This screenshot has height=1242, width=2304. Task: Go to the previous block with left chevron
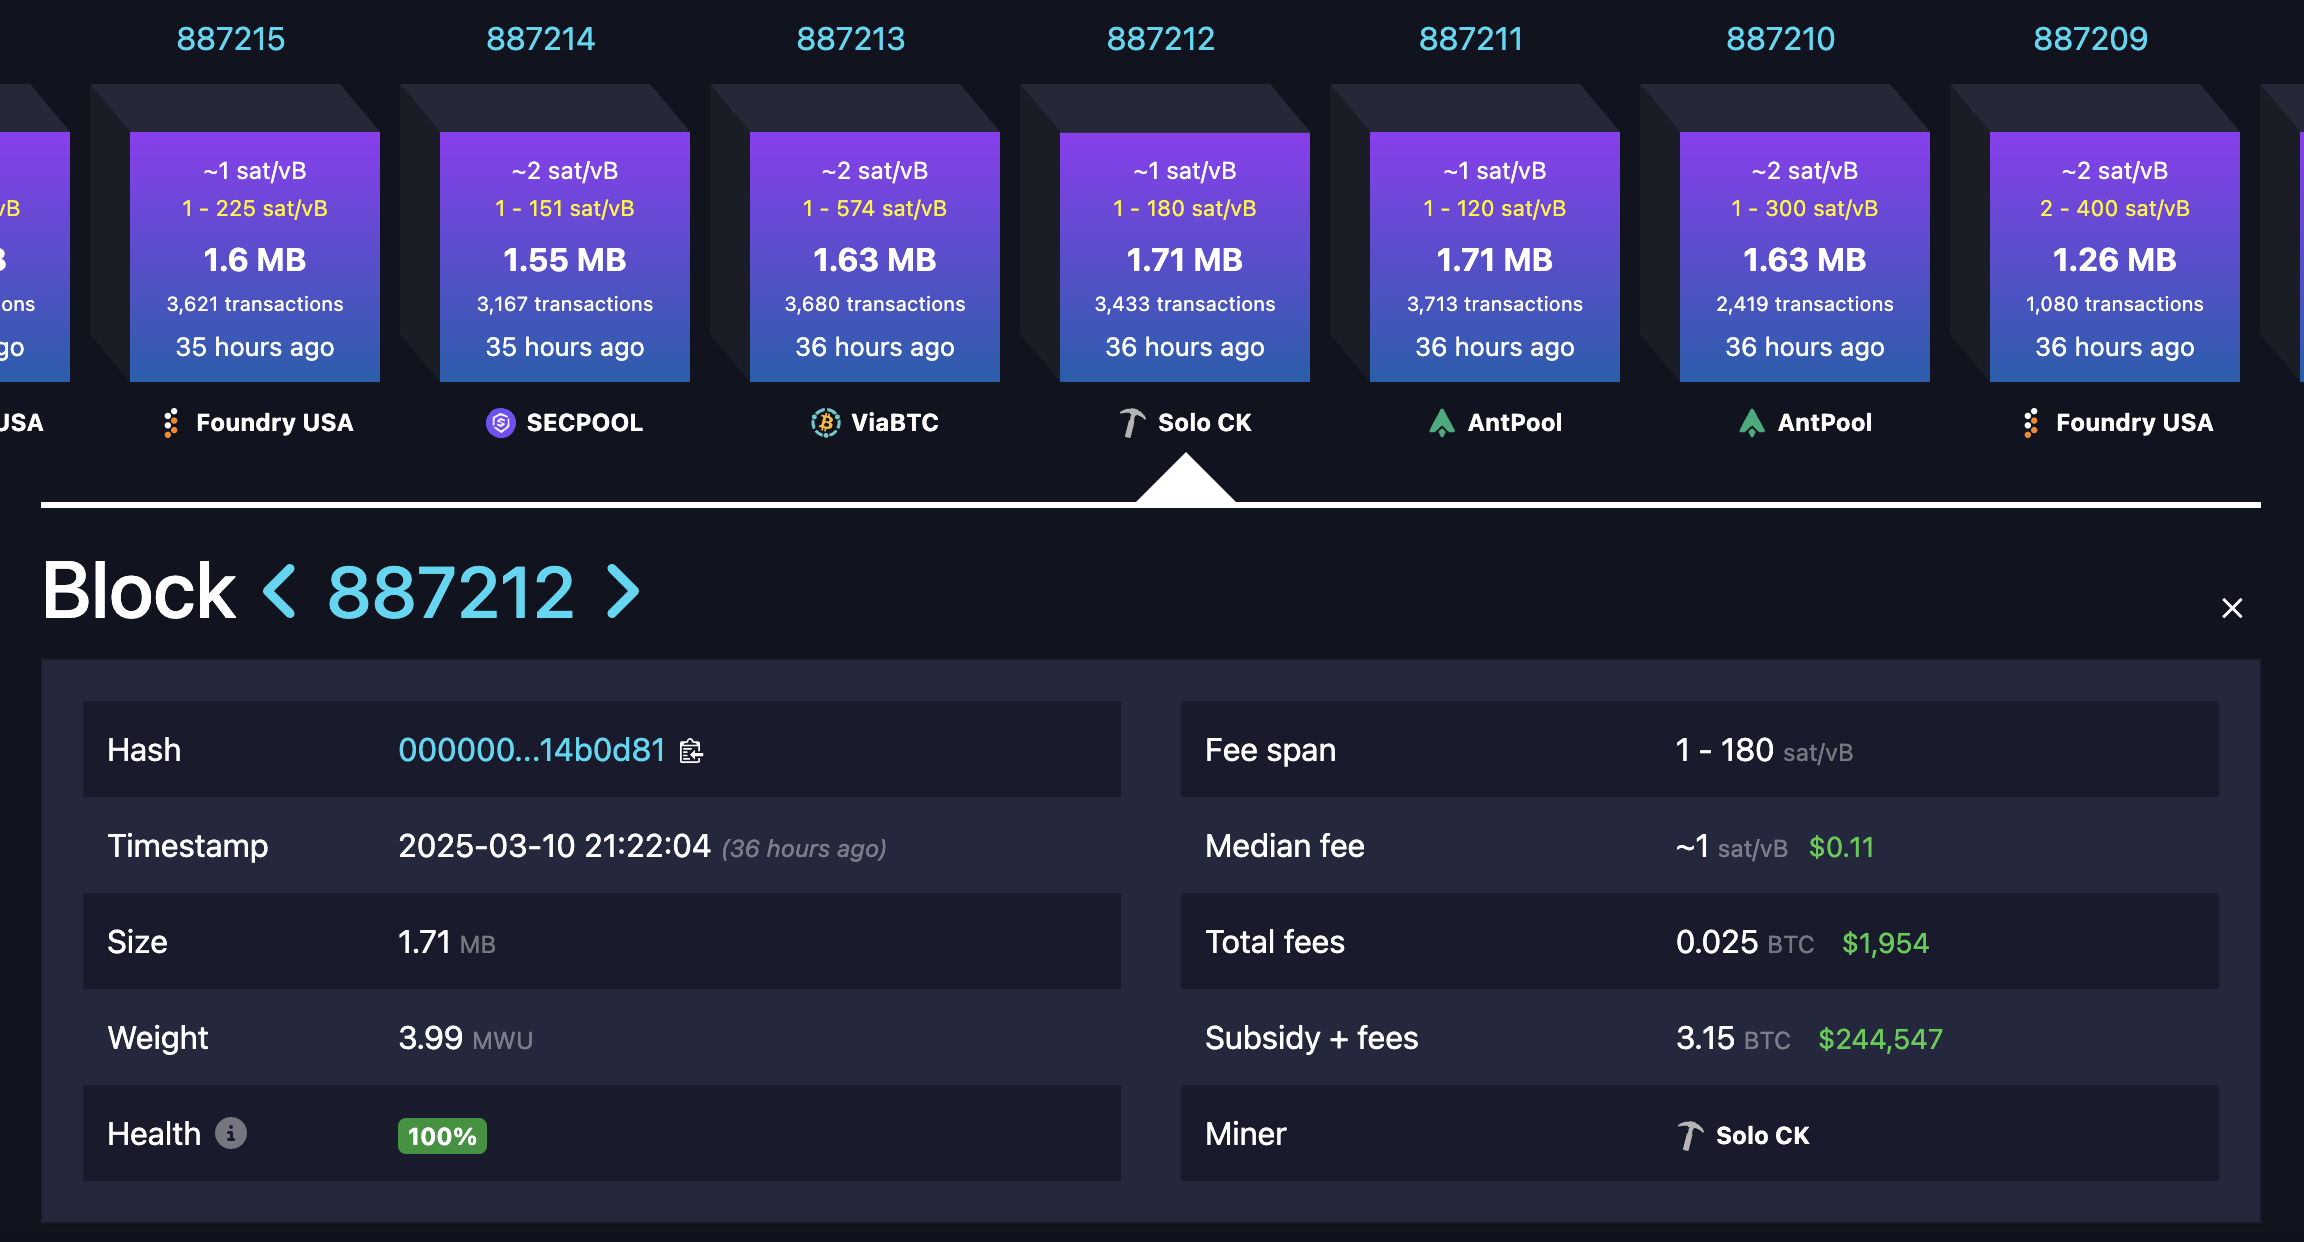coord(280,591)
